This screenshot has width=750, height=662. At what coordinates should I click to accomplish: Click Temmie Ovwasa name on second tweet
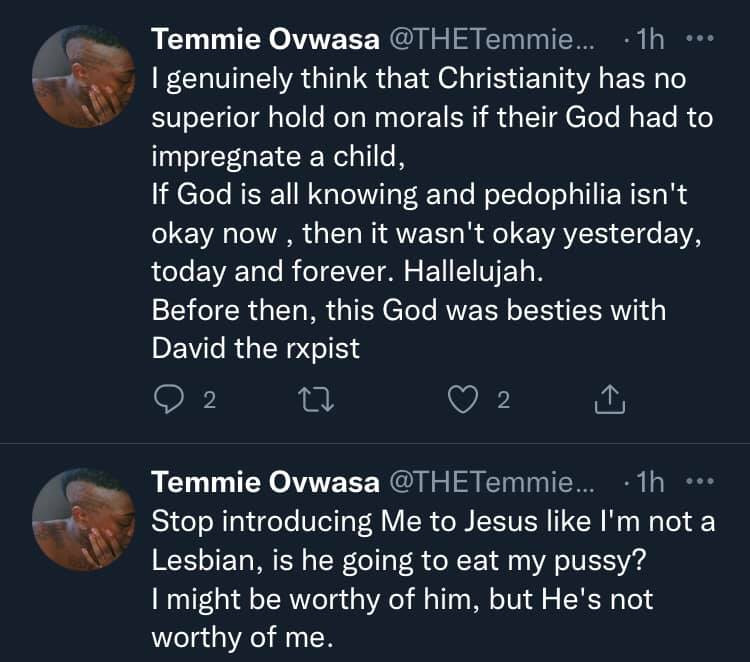click(x=264, y=483)
